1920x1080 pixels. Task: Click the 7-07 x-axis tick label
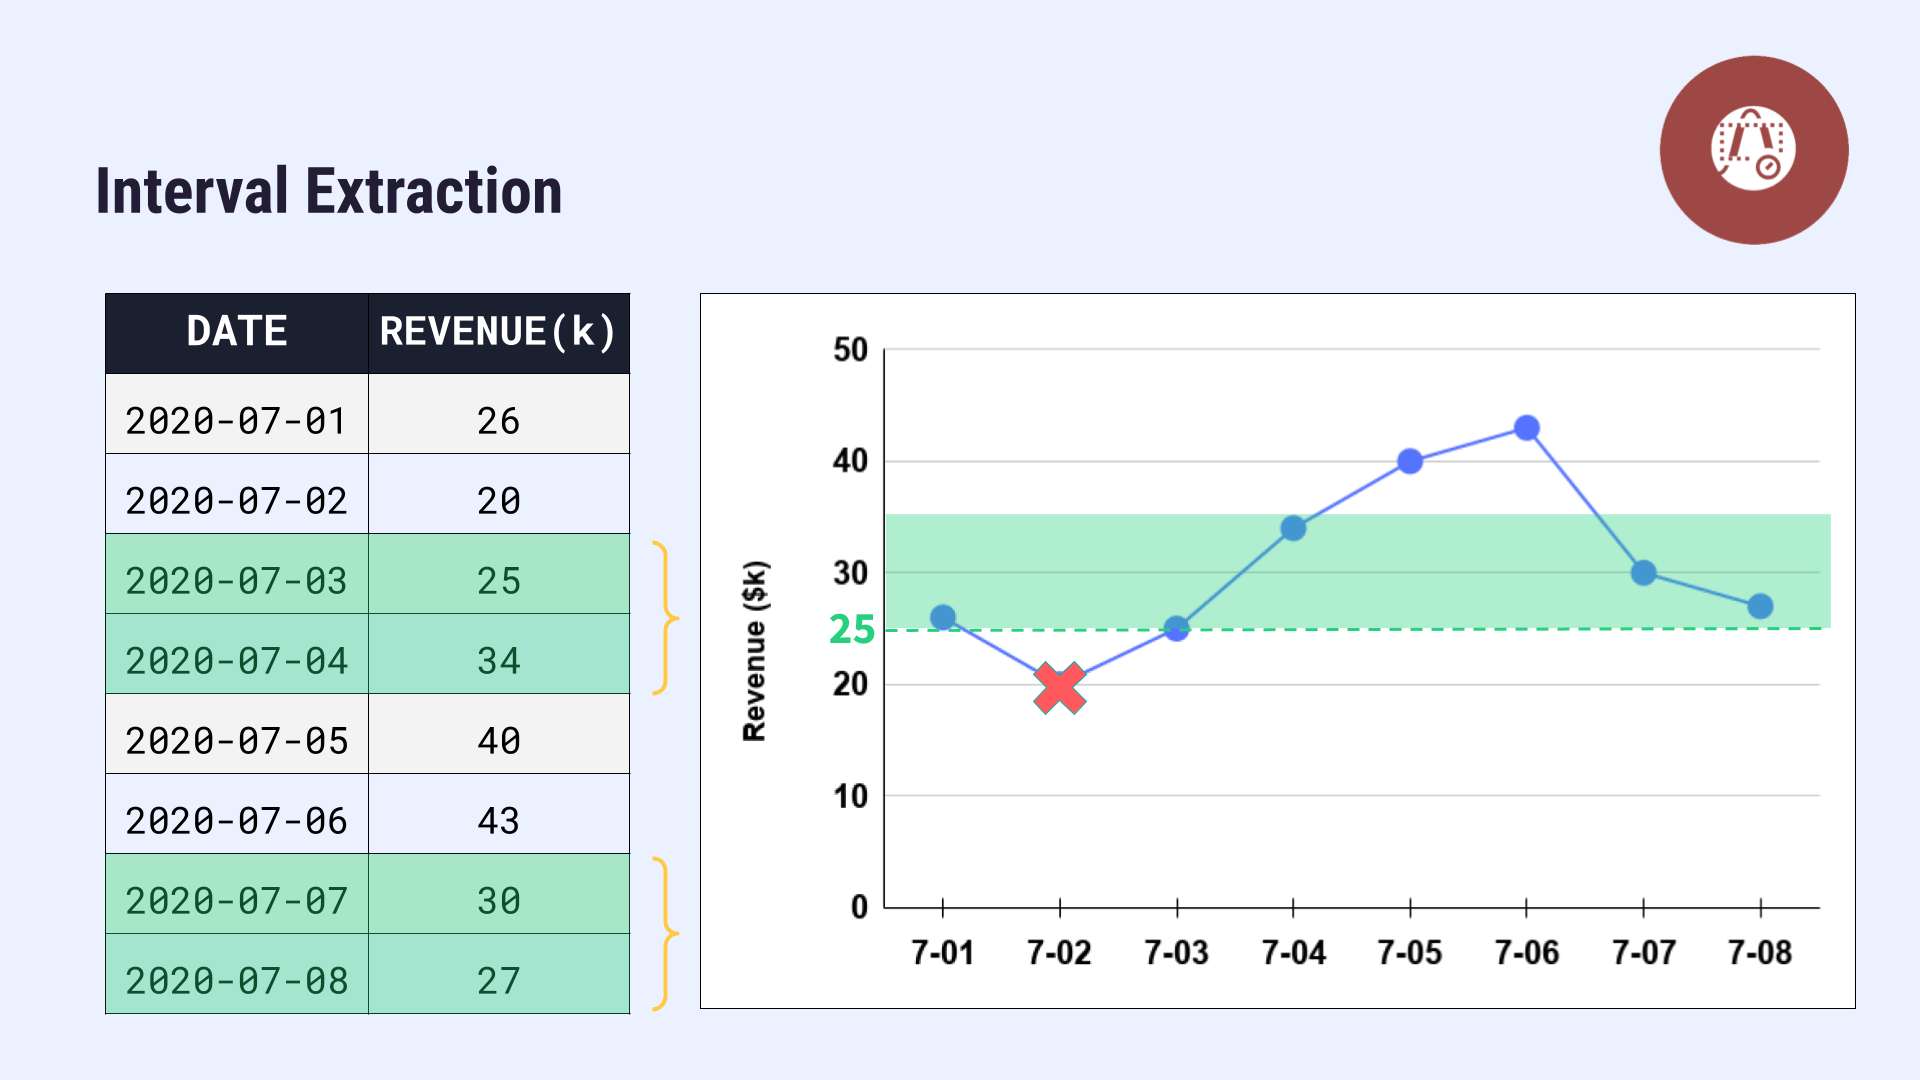1643,952
